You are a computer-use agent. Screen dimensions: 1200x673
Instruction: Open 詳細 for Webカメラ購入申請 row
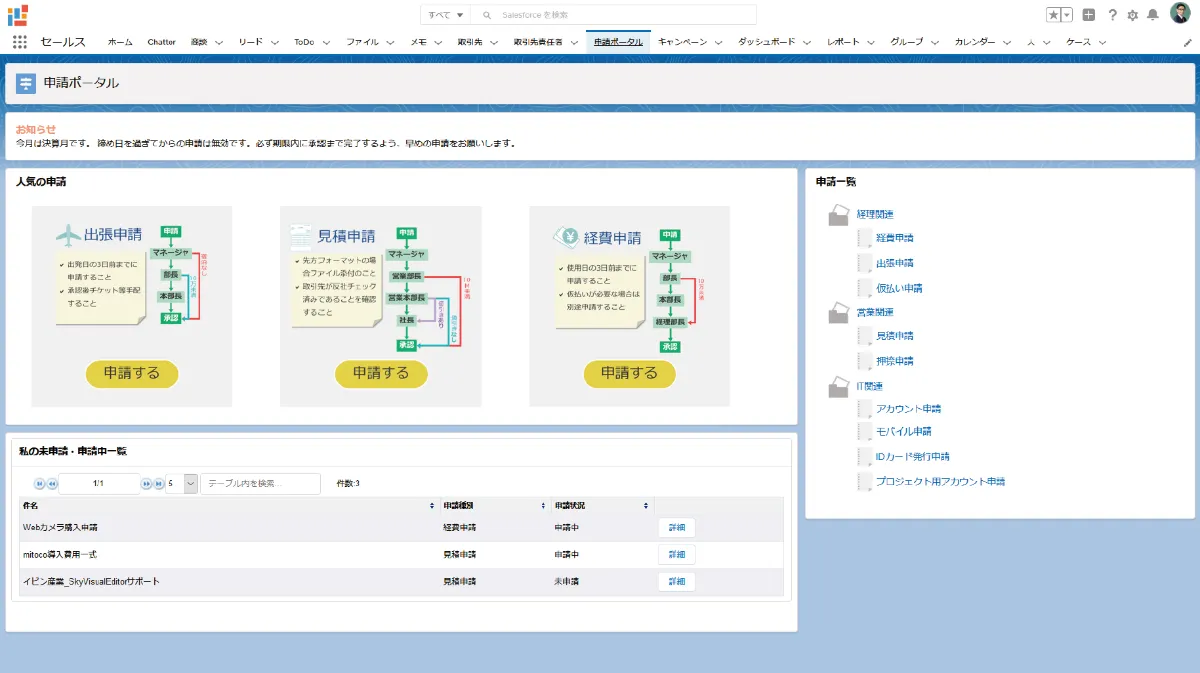676,528
